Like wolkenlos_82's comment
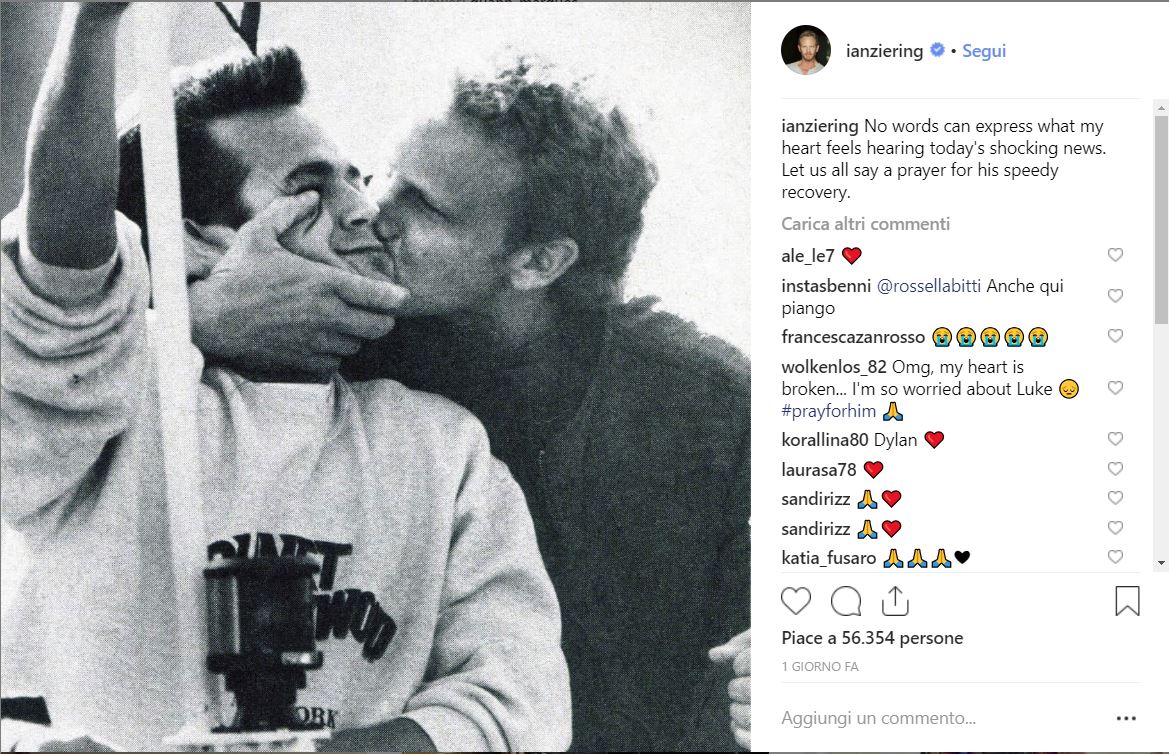The image size is (1169, 754). pyautogui.click(x=1115, y=388)
